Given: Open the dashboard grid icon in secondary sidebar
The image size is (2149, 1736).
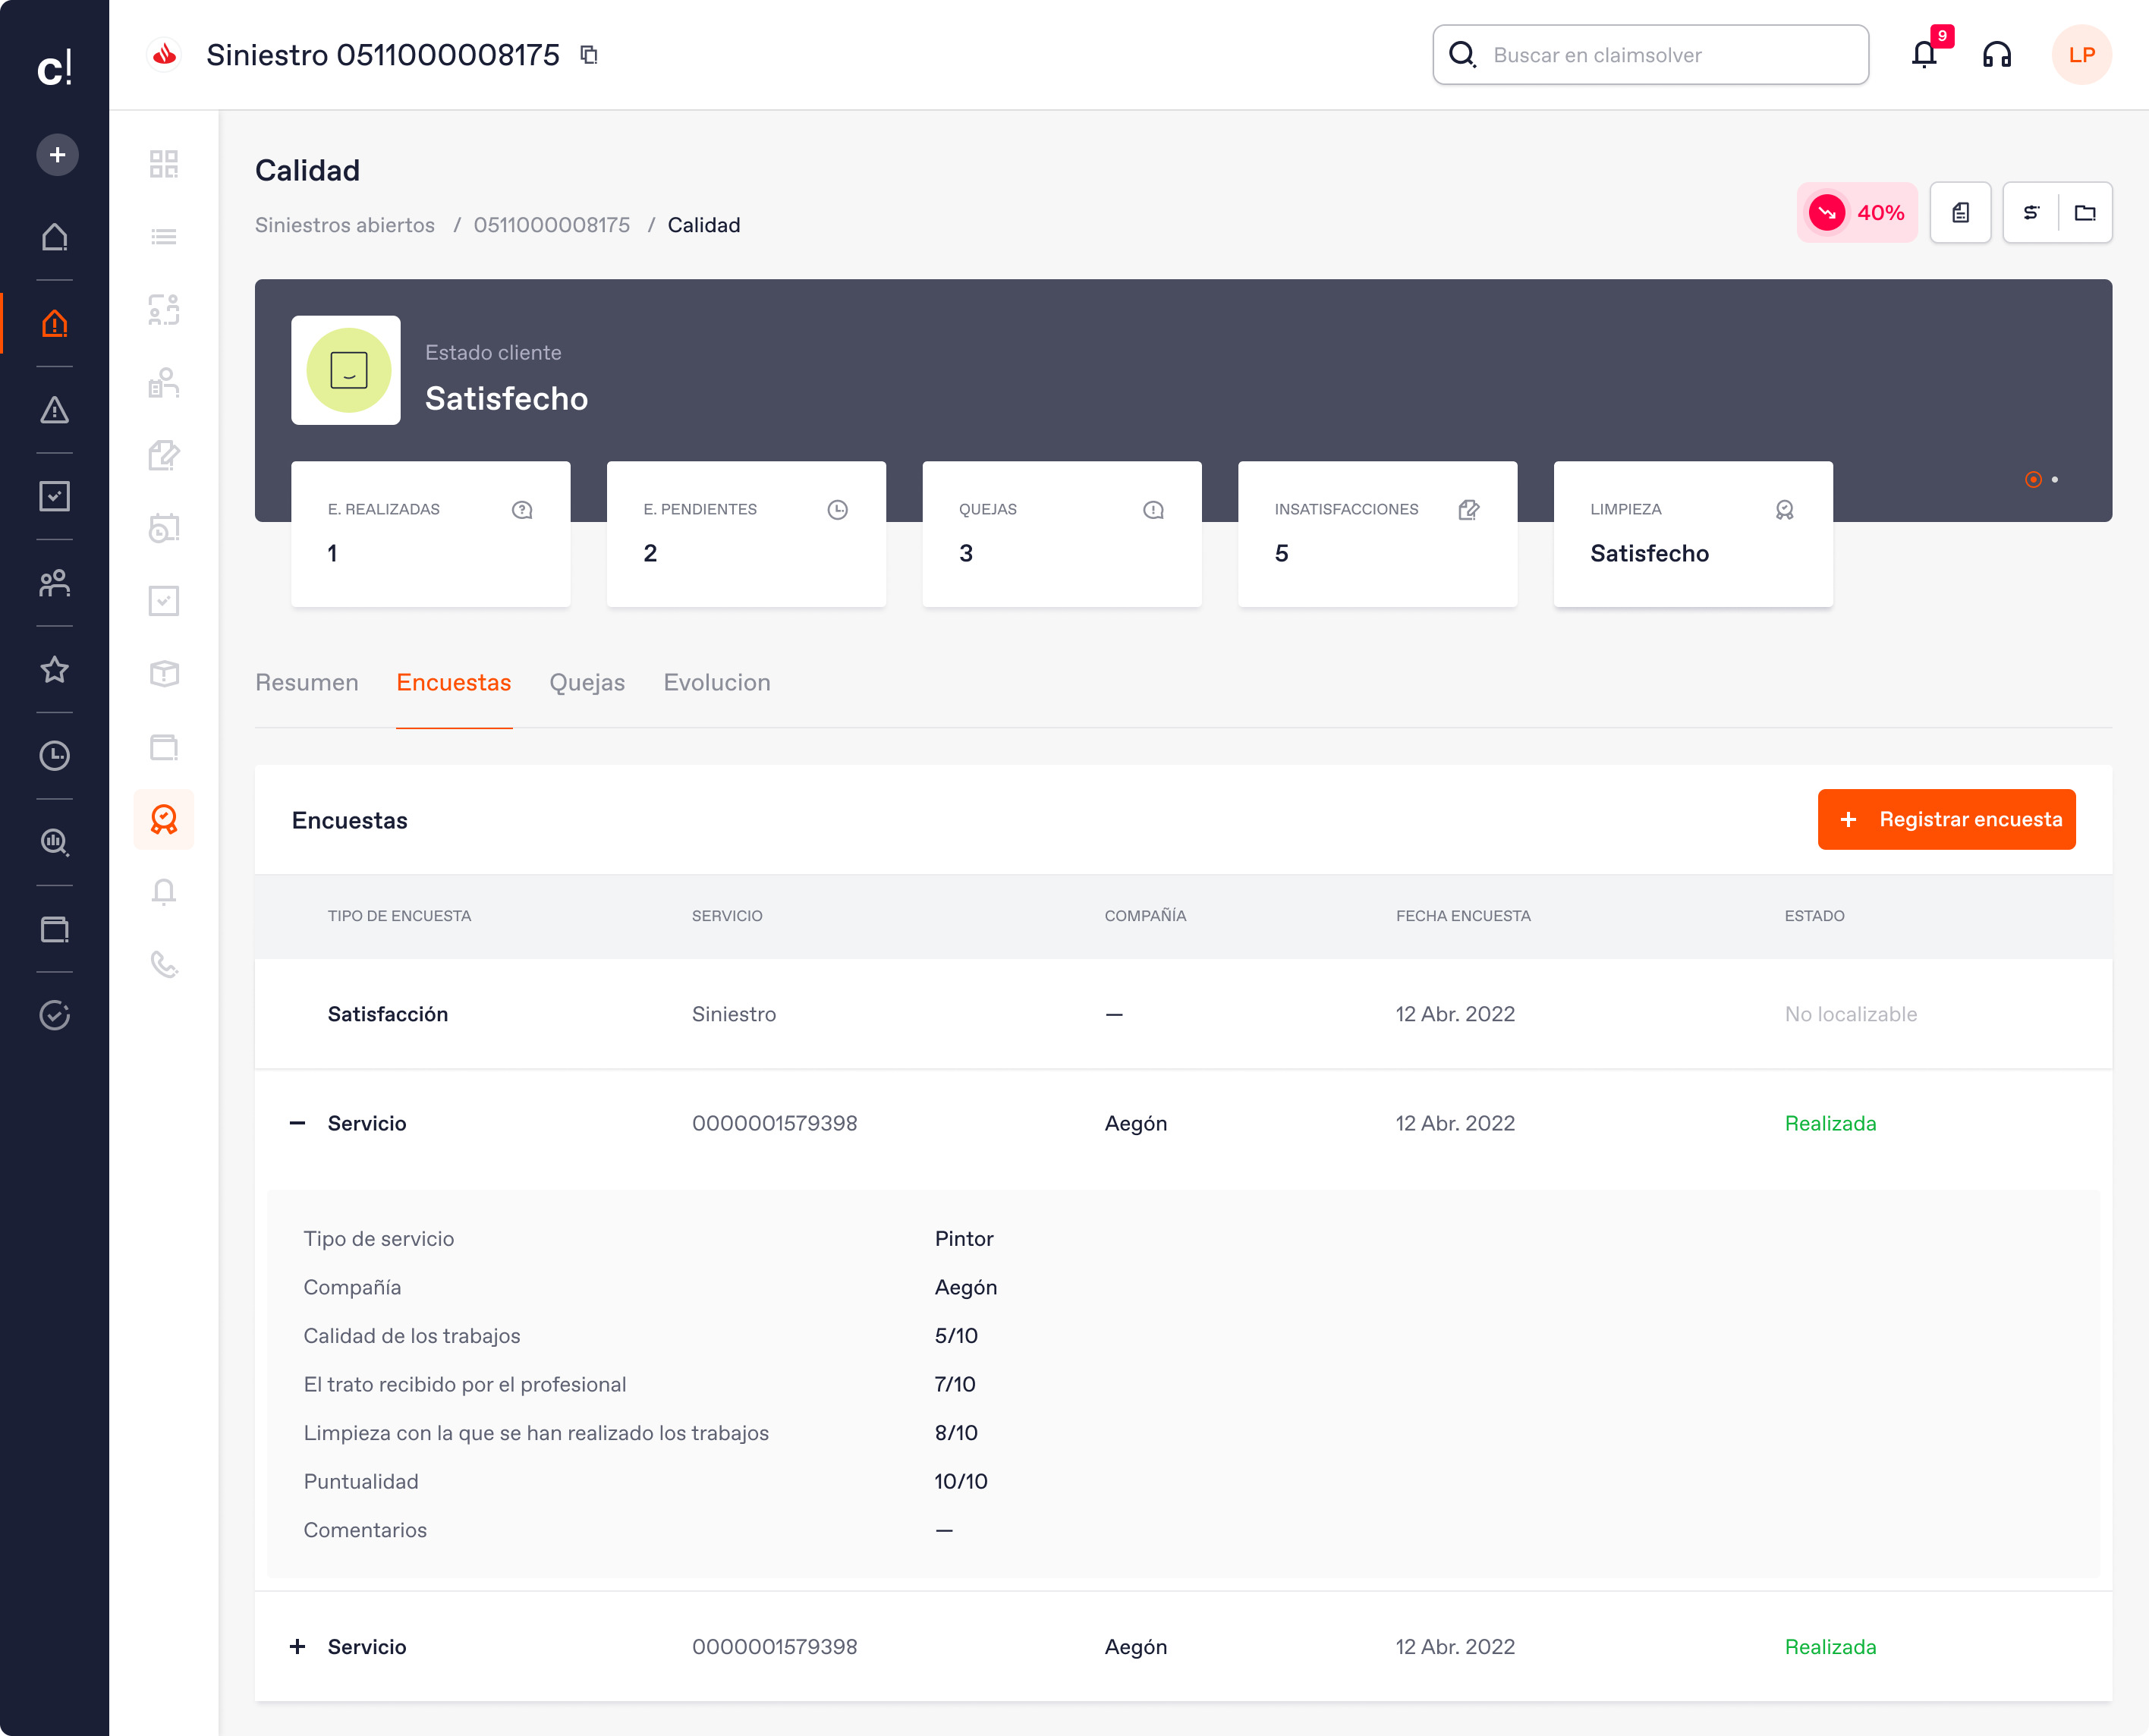Looking at the screenshot, I should pos(164,164).
